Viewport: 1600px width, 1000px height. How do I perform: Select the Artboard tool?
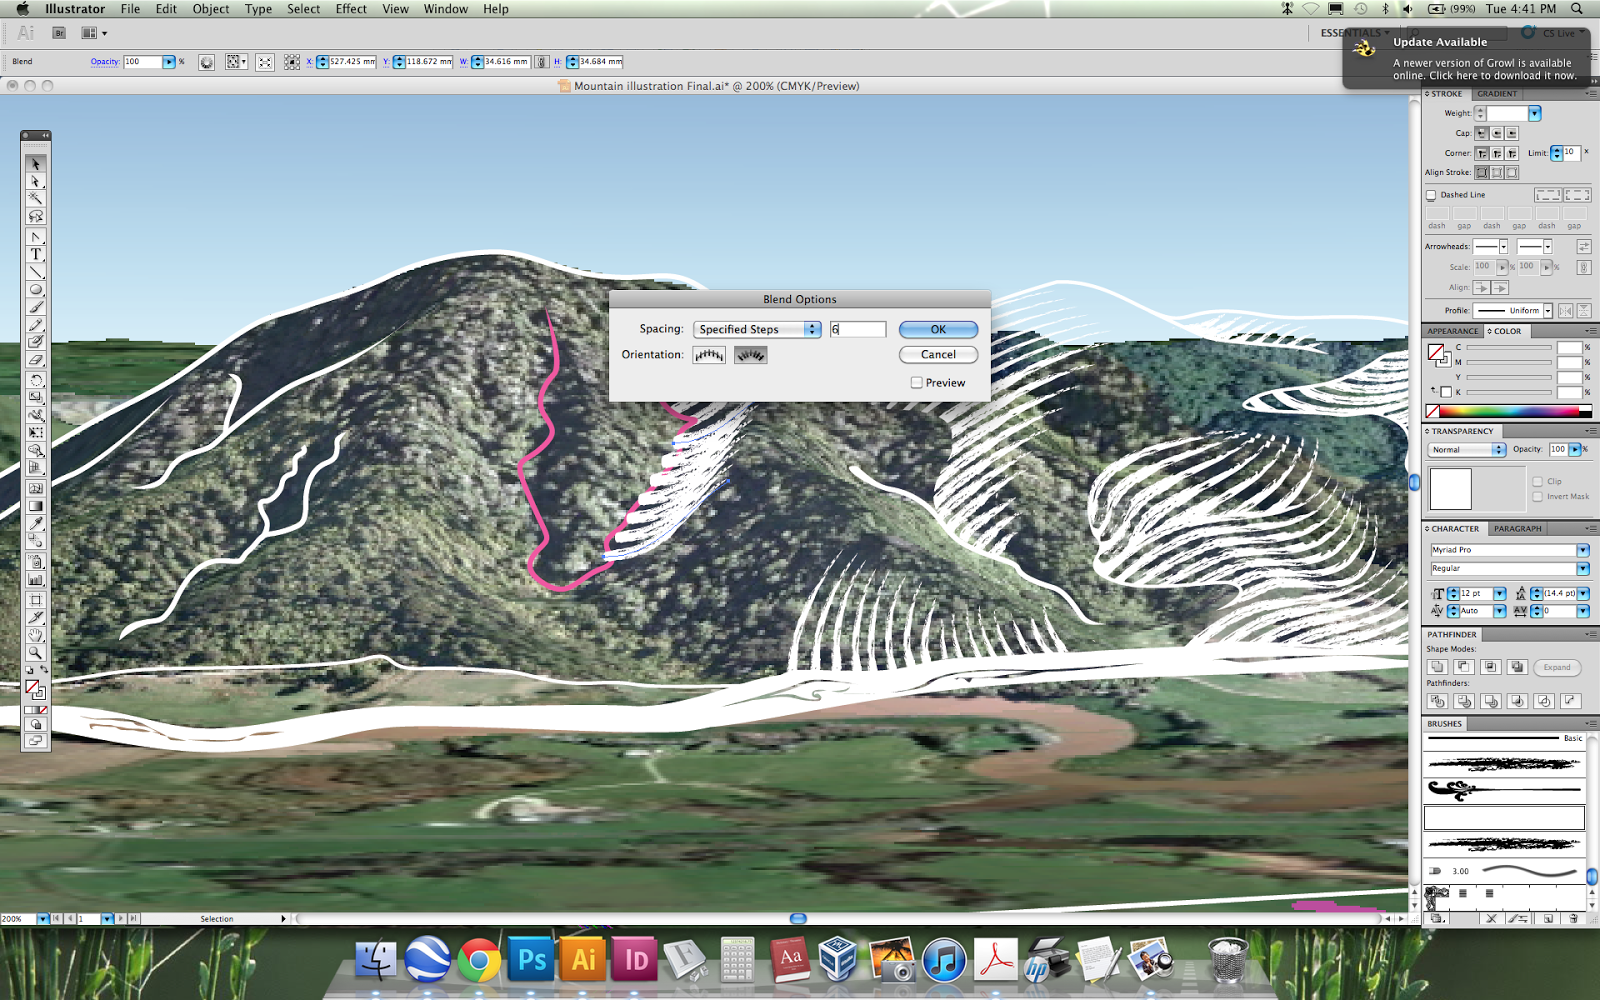point(36,600)
